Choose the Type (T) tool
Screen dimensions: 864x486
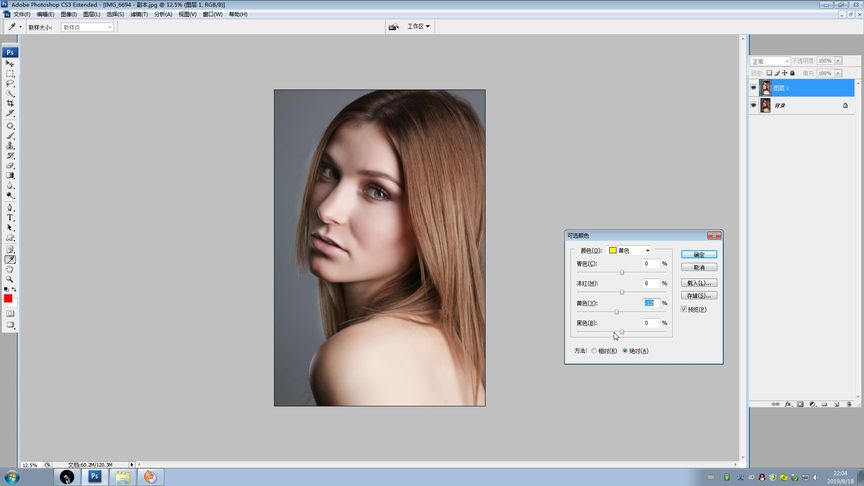10,217
